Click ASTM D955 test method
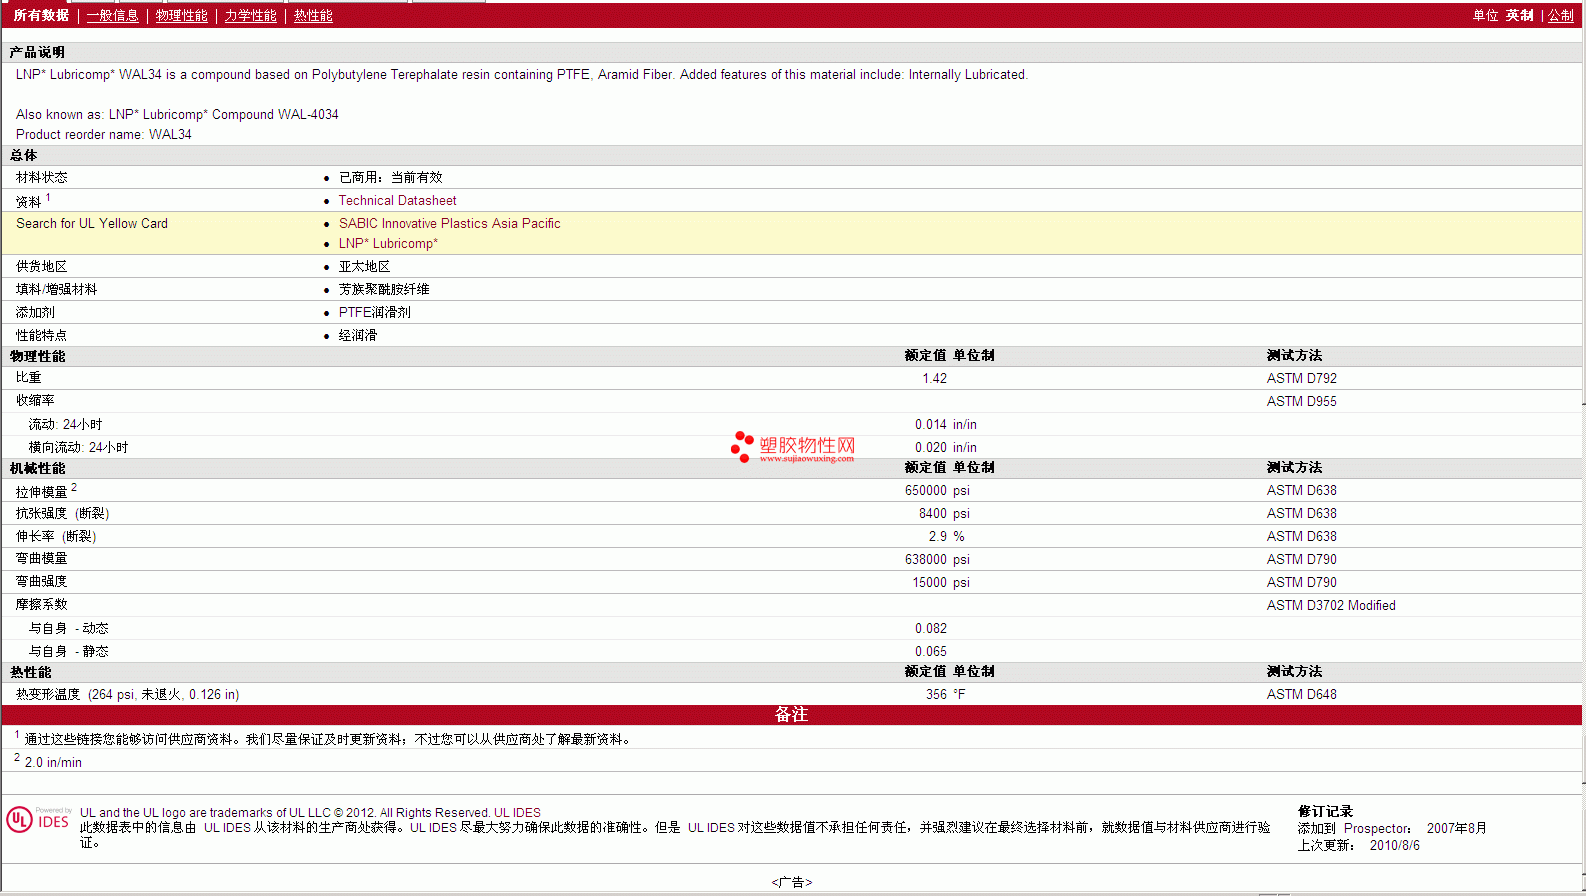This screenshot has width=1586, height=896. coord(1301,401)
